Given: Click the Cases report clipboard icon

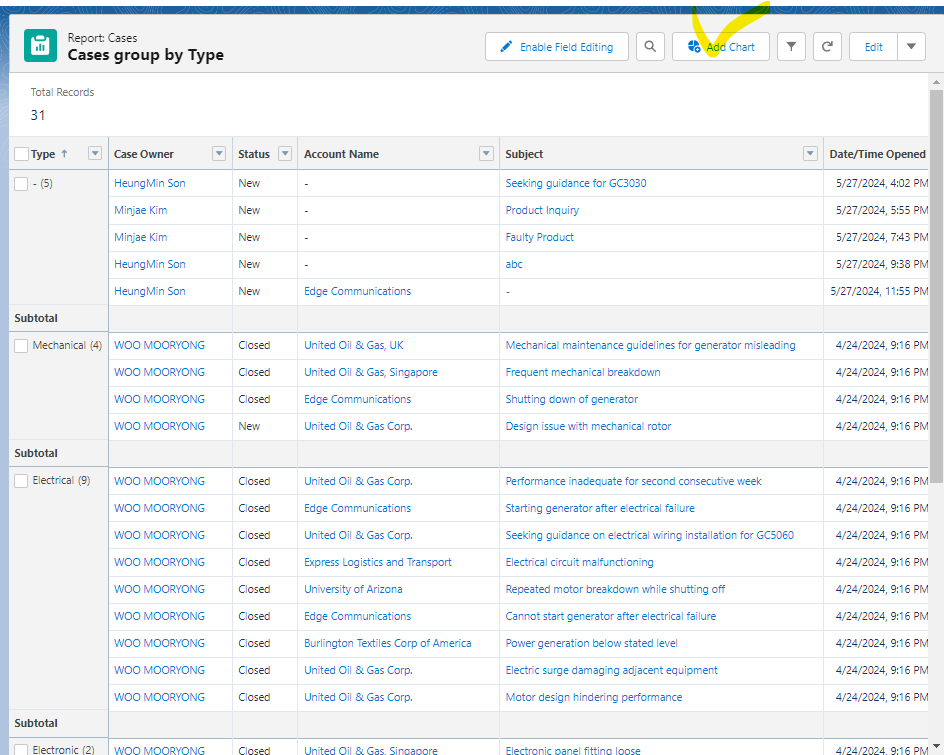Looking at the screenshot, I should pos(40,46).
